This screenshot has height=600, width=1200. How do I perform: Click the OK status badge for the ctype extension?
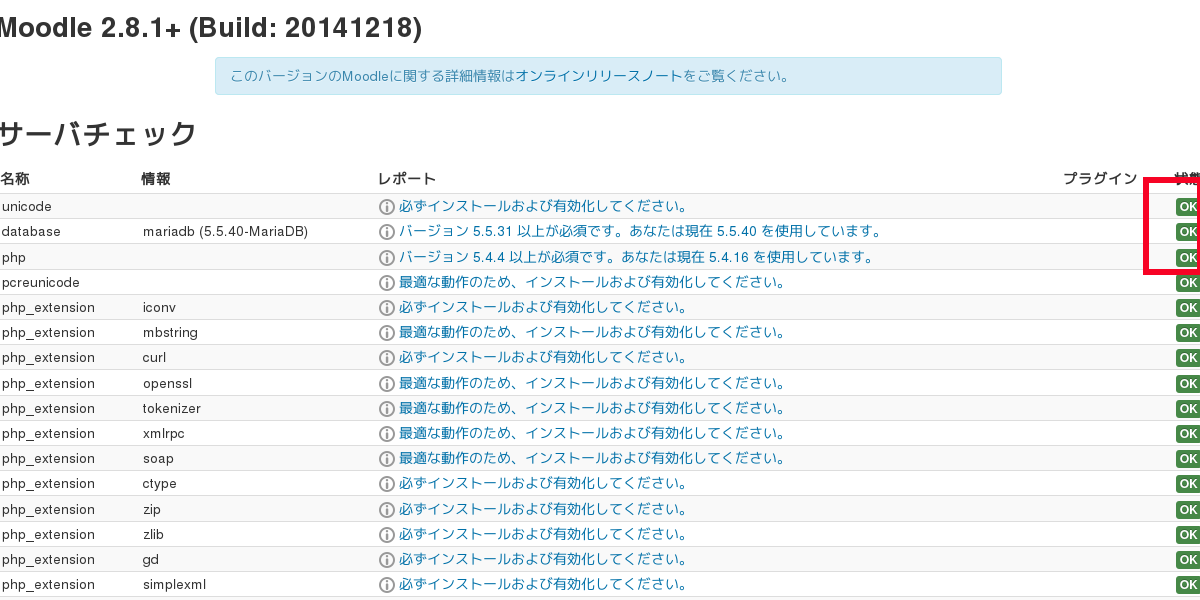pyautogui.click(x=1187, y=484)
